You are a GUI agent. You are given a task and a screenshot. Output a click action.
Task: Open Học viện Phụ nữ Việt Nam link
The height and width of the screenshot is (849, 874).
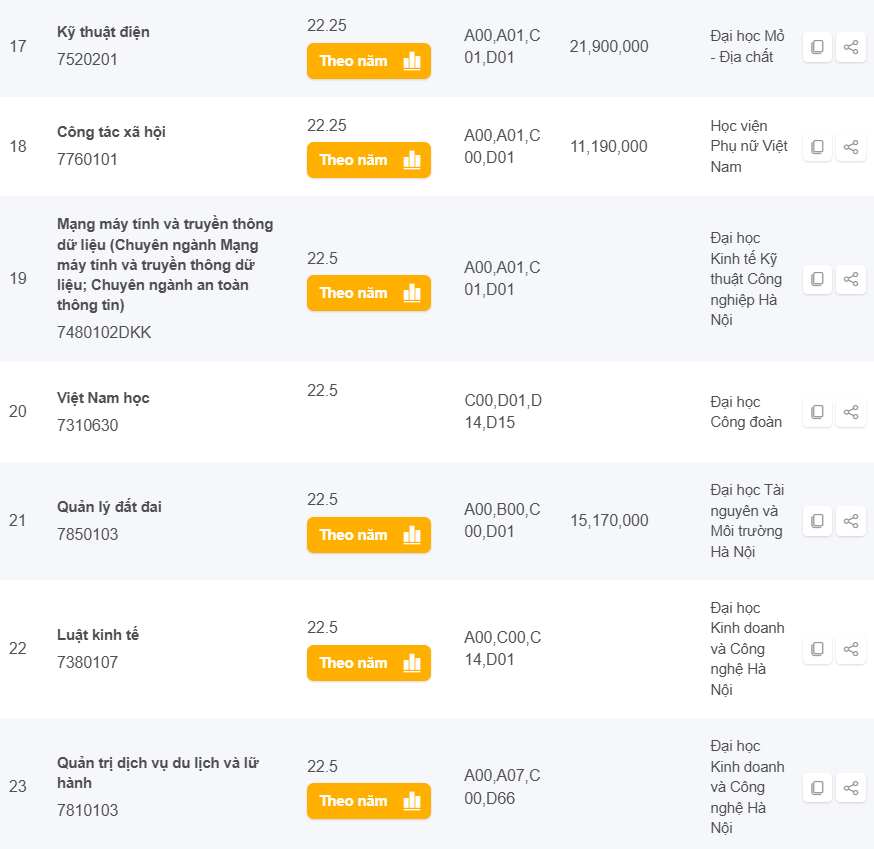[749, 146]
